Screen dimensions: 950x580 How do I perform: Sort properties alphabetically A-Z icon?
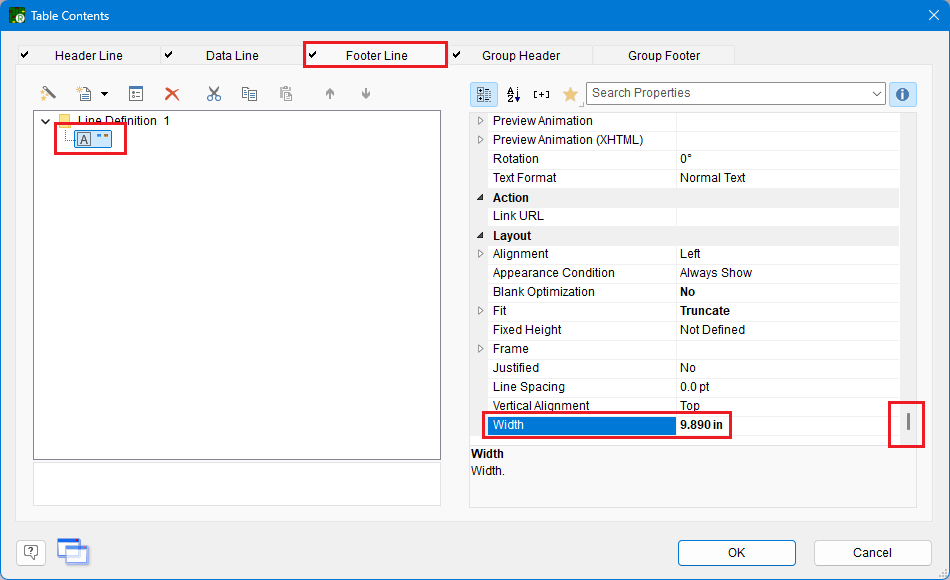coord(513,94)
